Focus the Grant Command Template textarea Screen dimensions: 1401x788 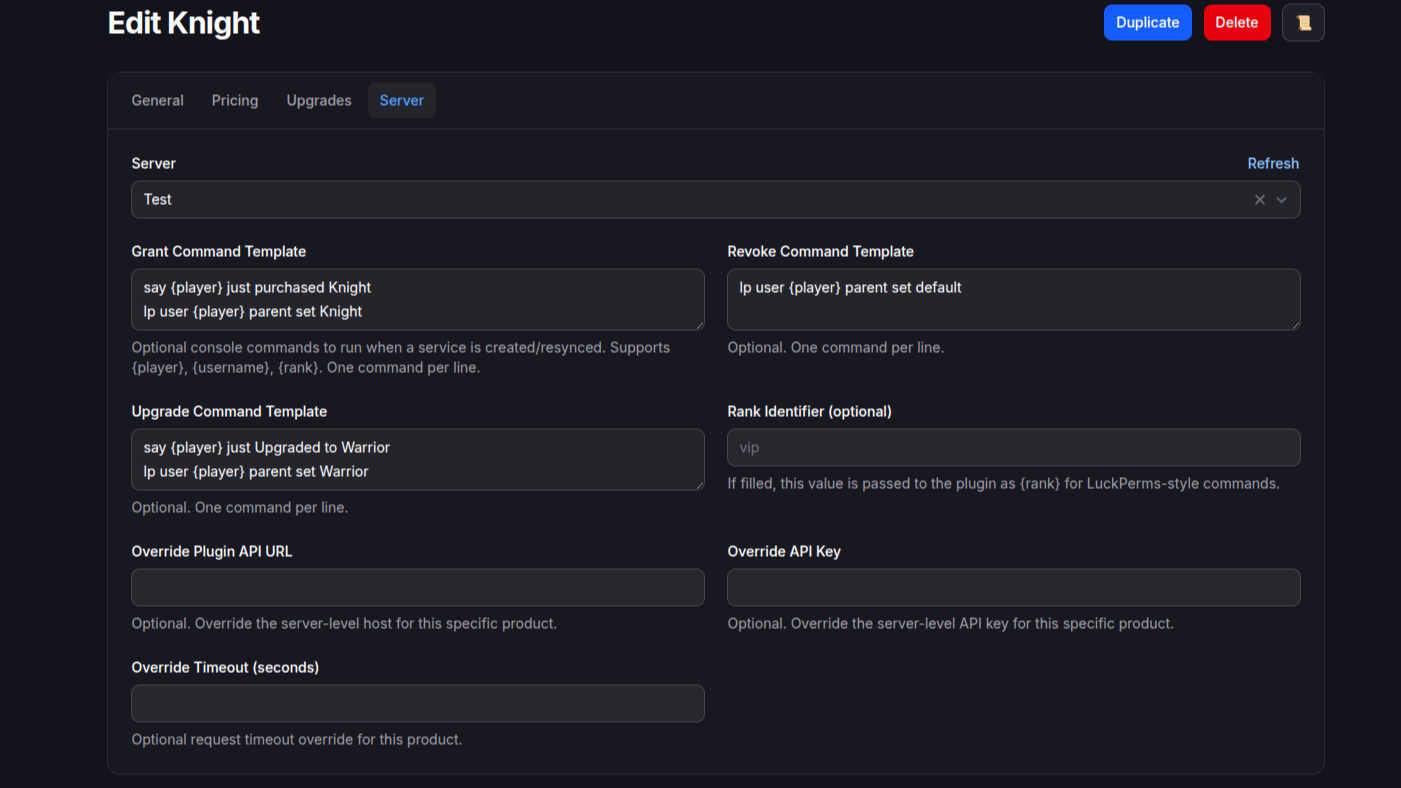[x=417, y=299]
